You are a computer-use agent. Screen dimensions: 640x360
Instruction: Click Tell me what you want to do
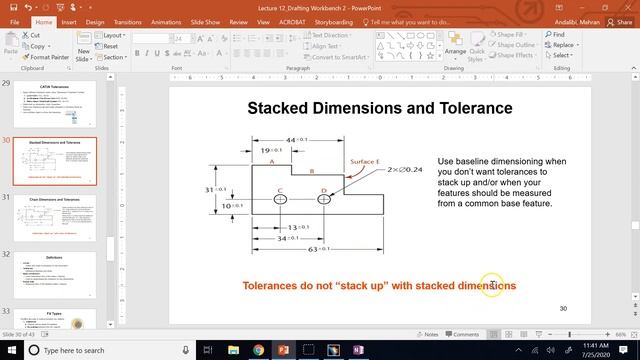pyautogui.click(x=406, y=22)
